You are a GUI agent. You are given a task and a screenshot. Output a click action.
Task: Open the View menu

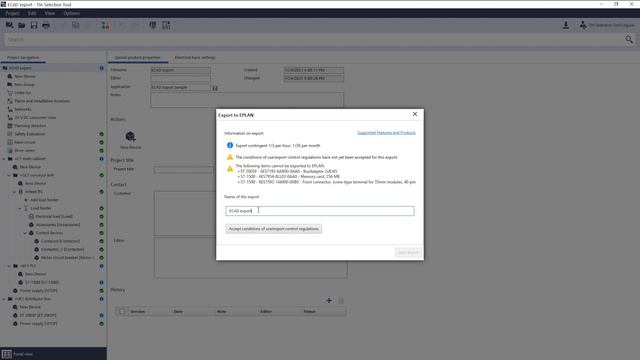pyautogui.click(x=50, y=13)
